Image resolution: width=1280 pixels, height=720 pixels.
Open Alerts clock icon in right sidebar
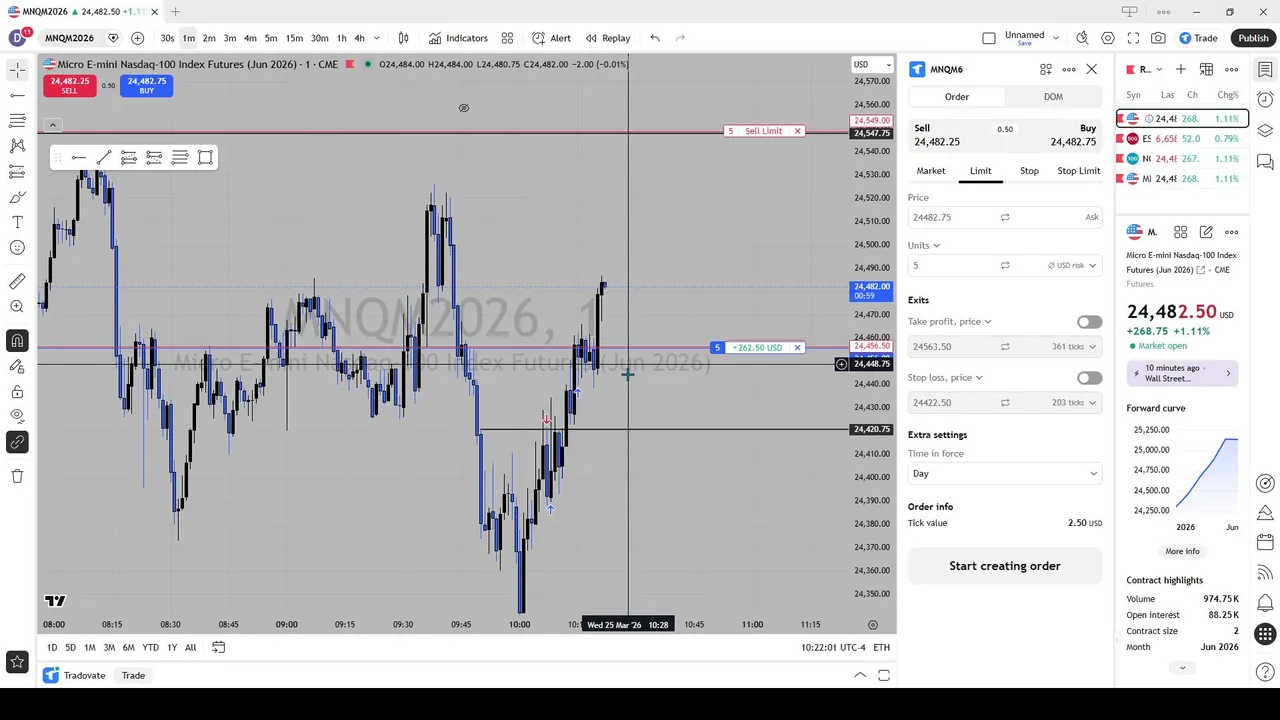tap(1265, 100)
